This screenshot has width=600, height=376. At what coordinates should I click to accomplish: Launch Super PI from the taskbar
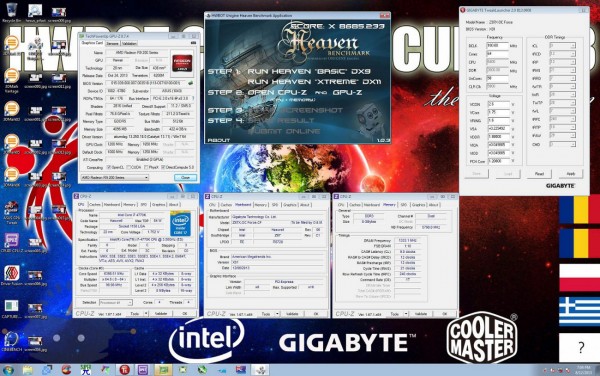(x=85, y=370)
